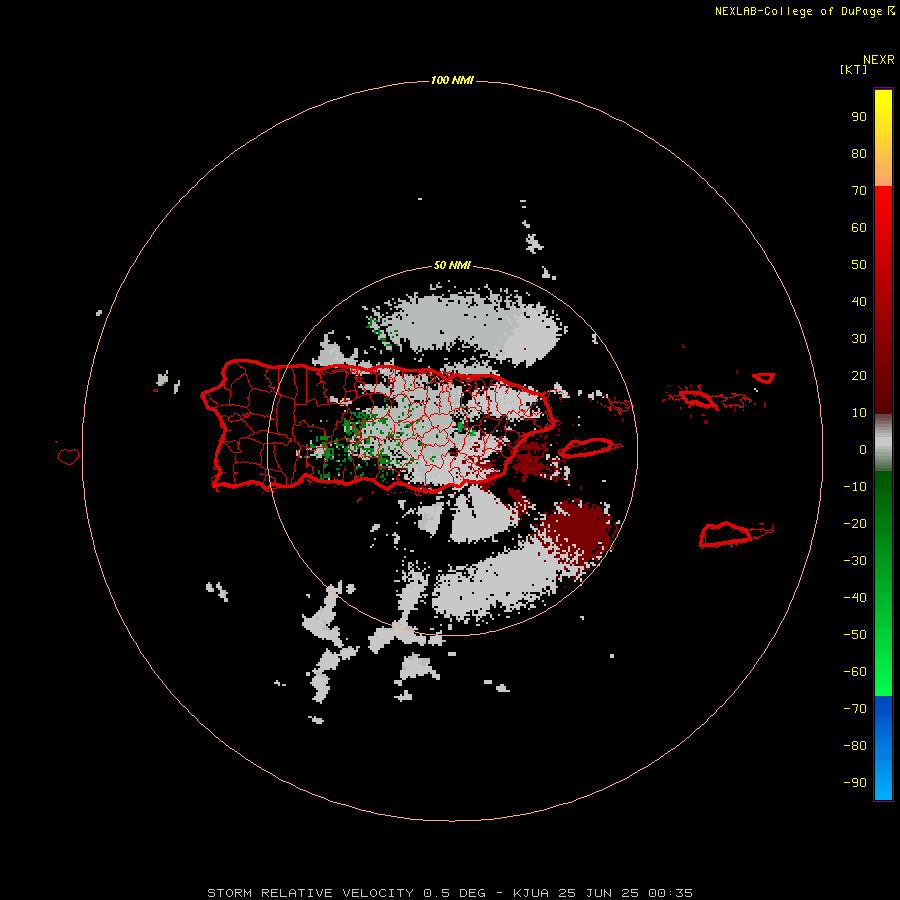Click the [KT] units label
900x900 pixels.
point(853,69)
